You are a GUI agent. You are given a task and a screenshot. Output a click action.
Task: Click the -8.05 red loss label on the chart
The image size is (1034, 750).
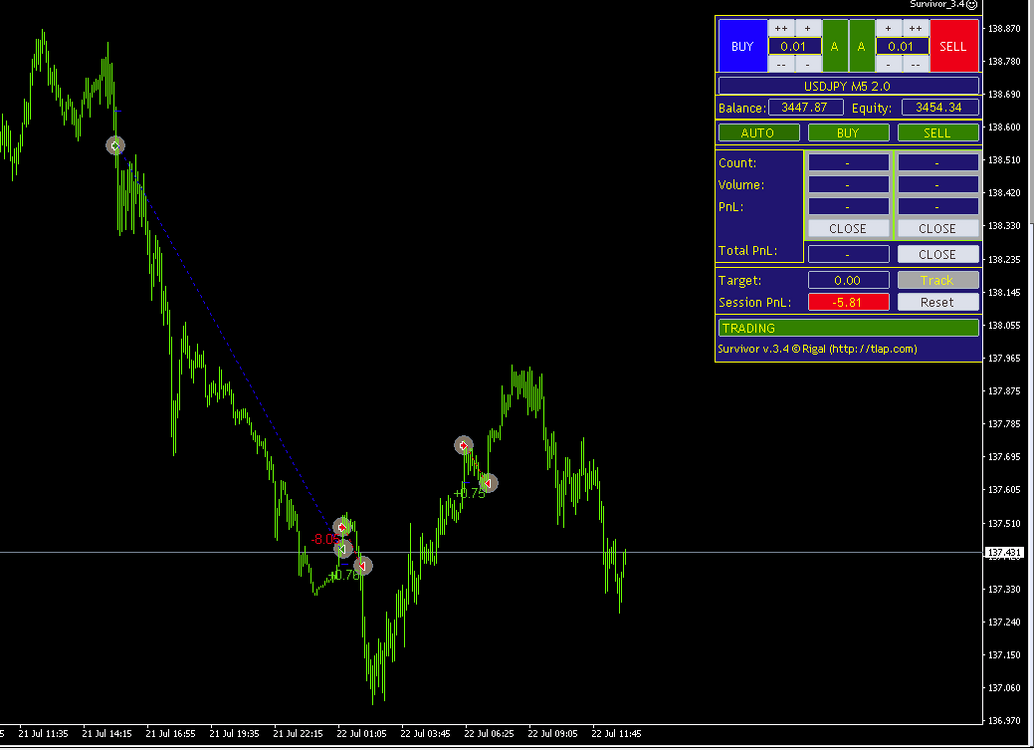326,539
